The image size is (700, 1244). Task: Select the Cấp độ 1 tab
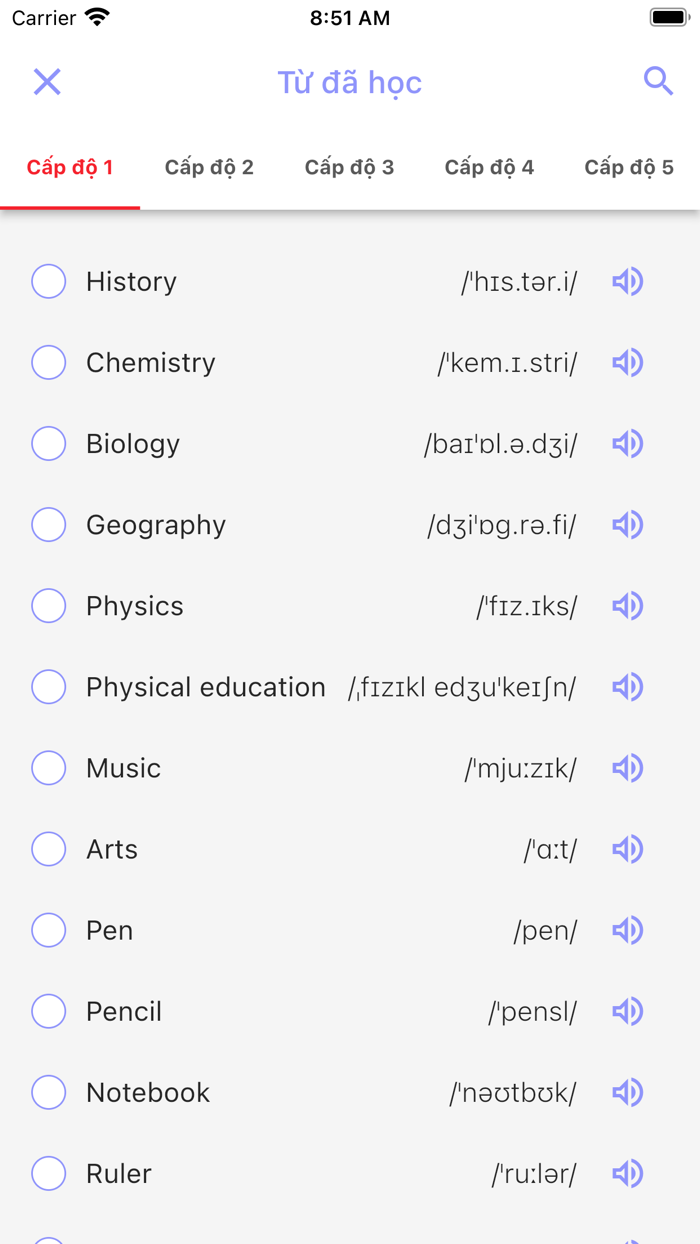point(70,167)
